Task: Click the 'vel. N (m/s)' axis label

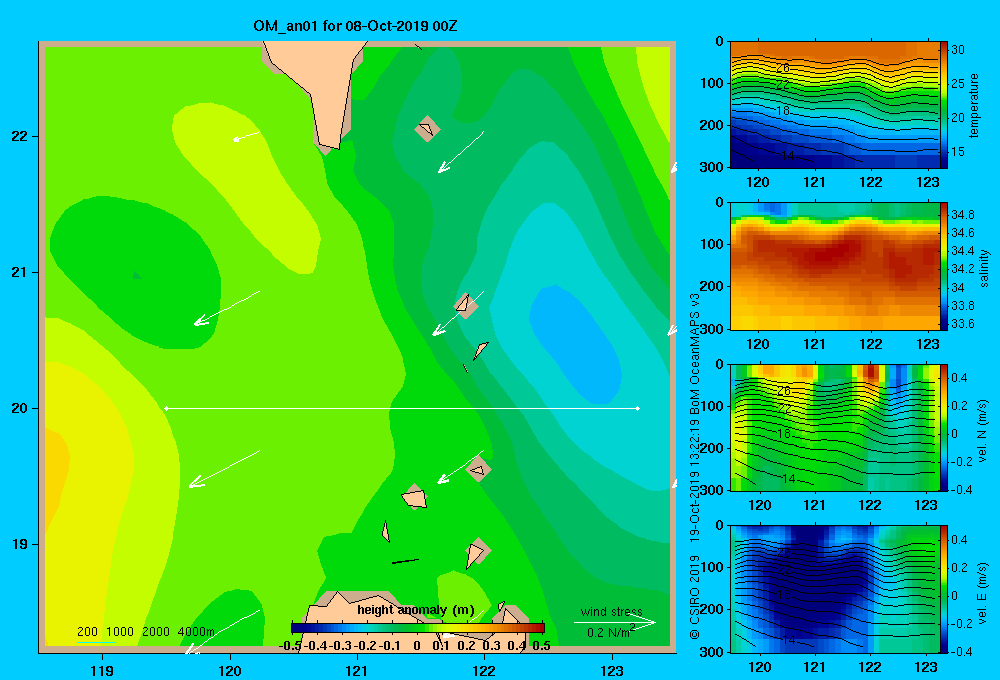Action: [983, 430]
